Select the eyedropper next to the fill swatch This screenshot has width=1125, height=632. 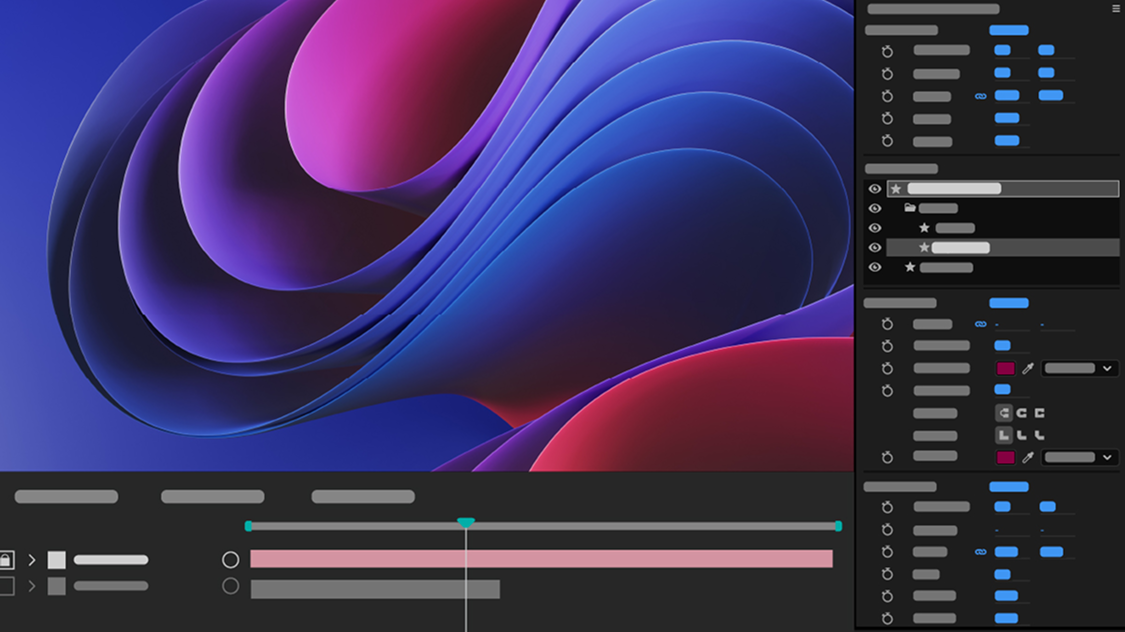(x=1027, y=368)
